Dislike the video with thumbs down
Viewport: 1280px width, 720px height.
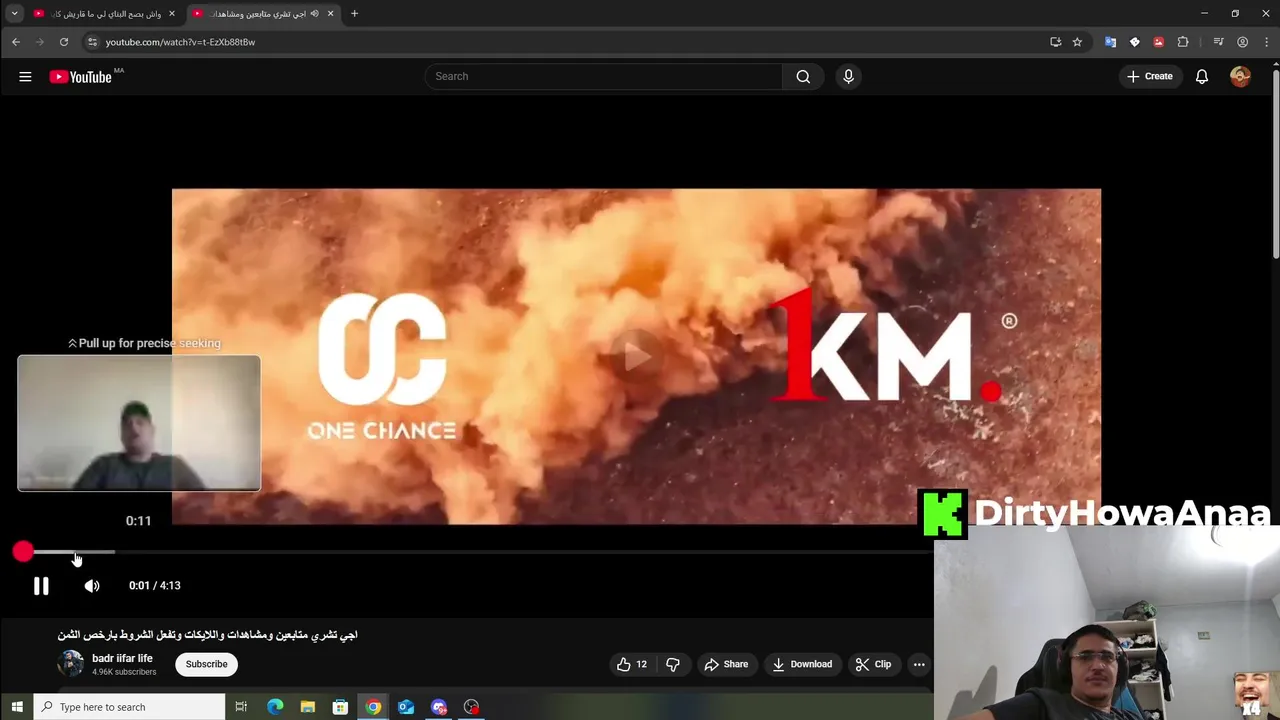click(673, 664)
